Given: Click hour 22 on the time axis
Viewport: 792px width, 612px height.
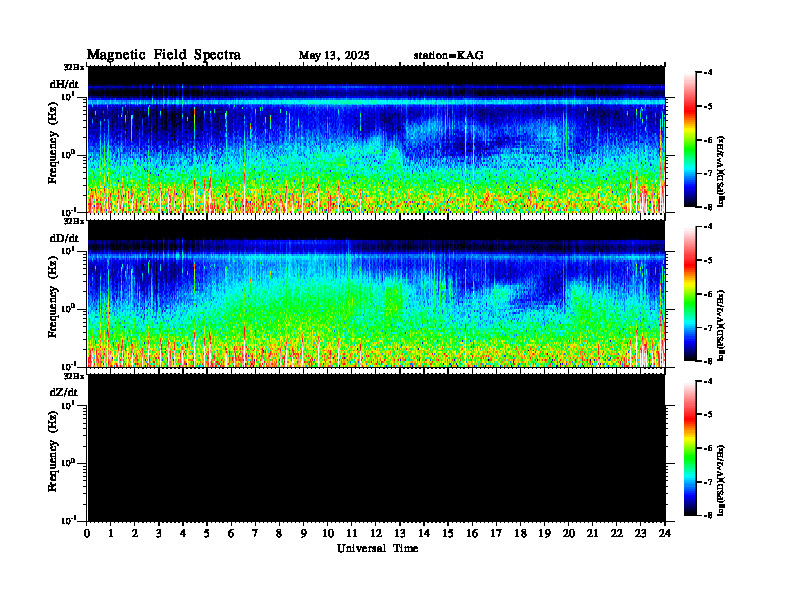Looking at the screenshot, I should pyautogui.click(x=617, y=533).
